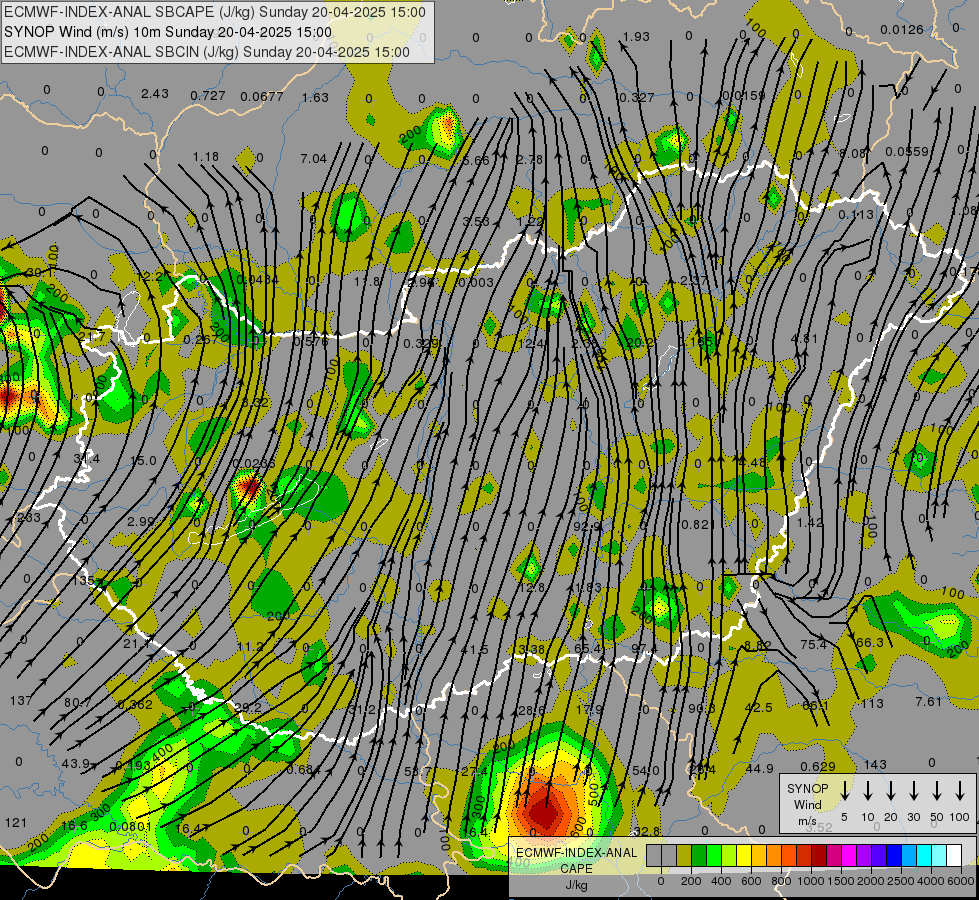Click the 30 m/s wind arrow in legend

(x=913, y=791)
